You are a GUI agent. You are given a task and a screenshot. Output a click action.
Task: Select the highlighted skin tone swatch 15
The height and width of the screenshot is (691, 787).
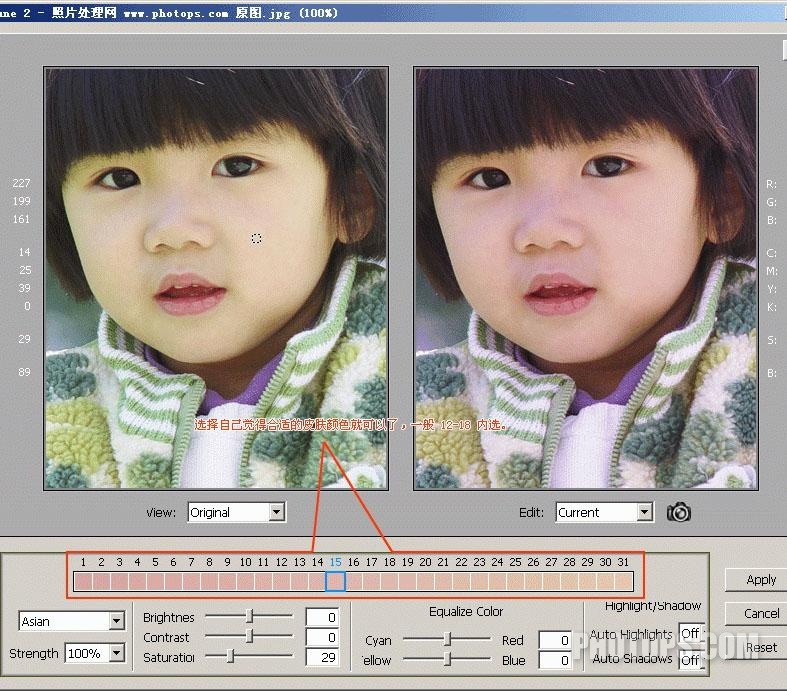(x=336, y=582)
